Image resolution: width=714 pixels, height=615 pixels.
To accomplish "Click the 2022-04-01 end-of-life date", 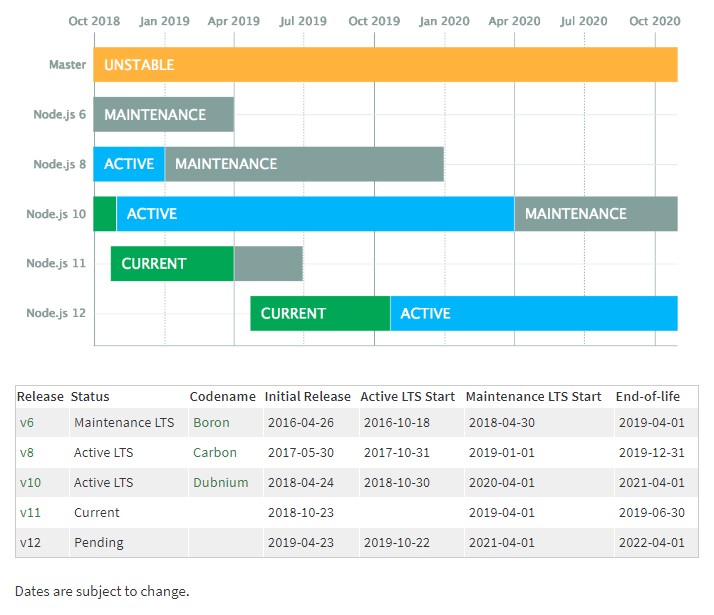I will click(x=652, y=543).
